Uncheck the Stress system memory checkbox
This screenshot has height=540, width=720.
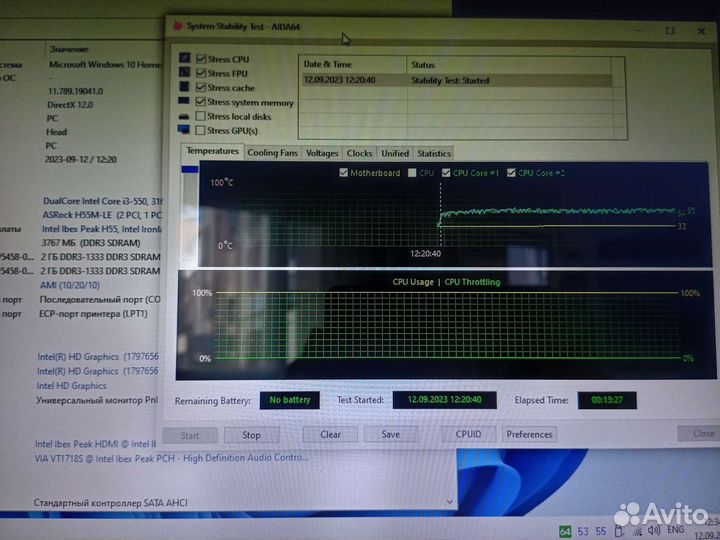pos(201,101)
